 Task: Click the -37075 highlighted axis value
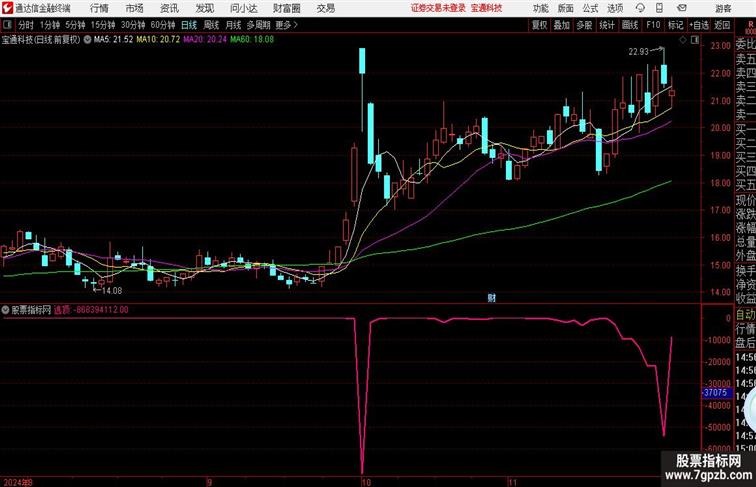click(716, 392)
